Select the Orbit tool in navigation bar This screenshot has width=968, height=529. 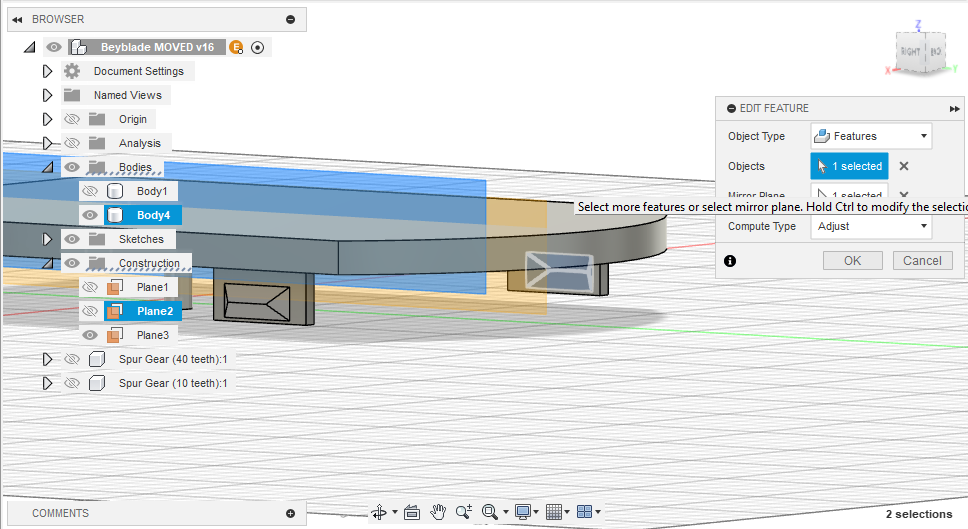pos(380,512)
